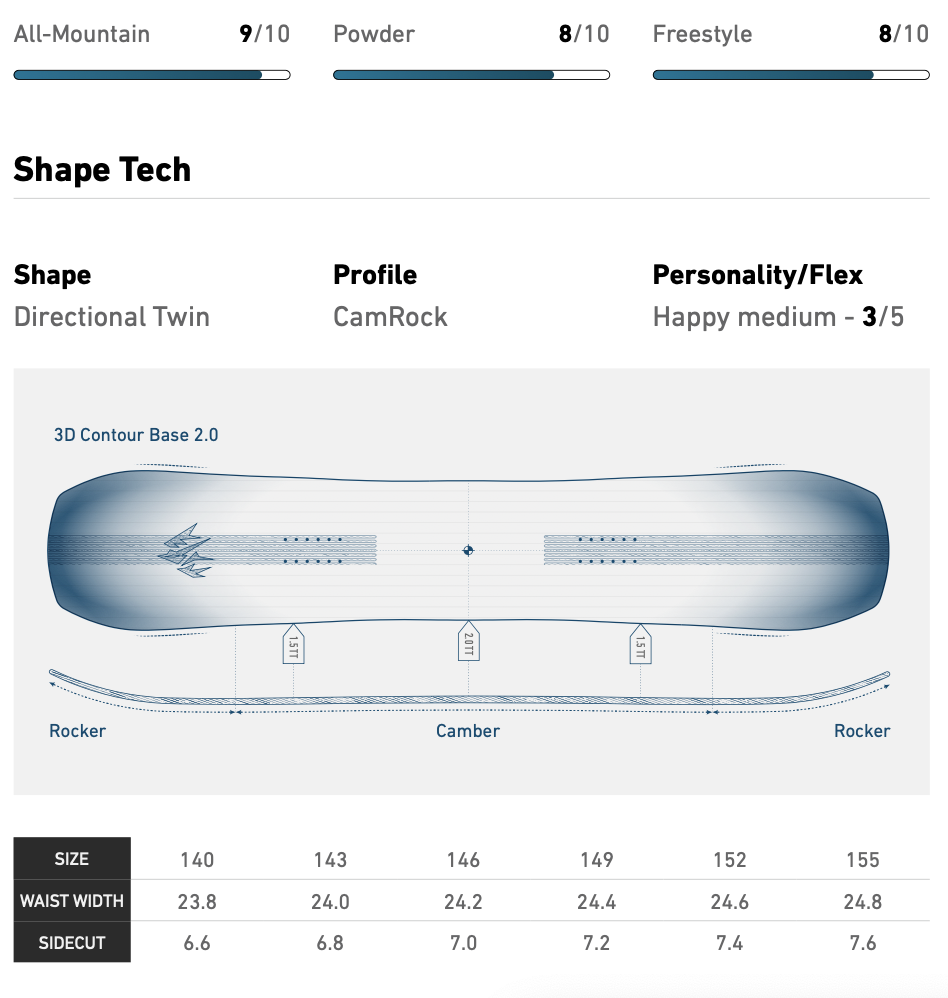Viewport: 948px width, 998px height.
Task: Click the SIZE row header cell
Action: [x=72, y=859]
